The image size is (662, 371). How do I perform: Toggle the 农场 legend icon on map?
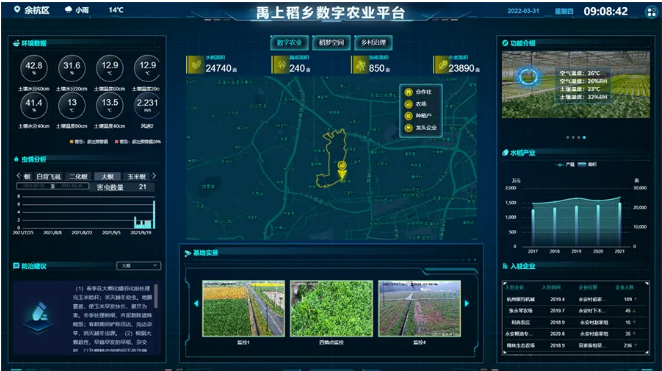(x=408, y=104)
